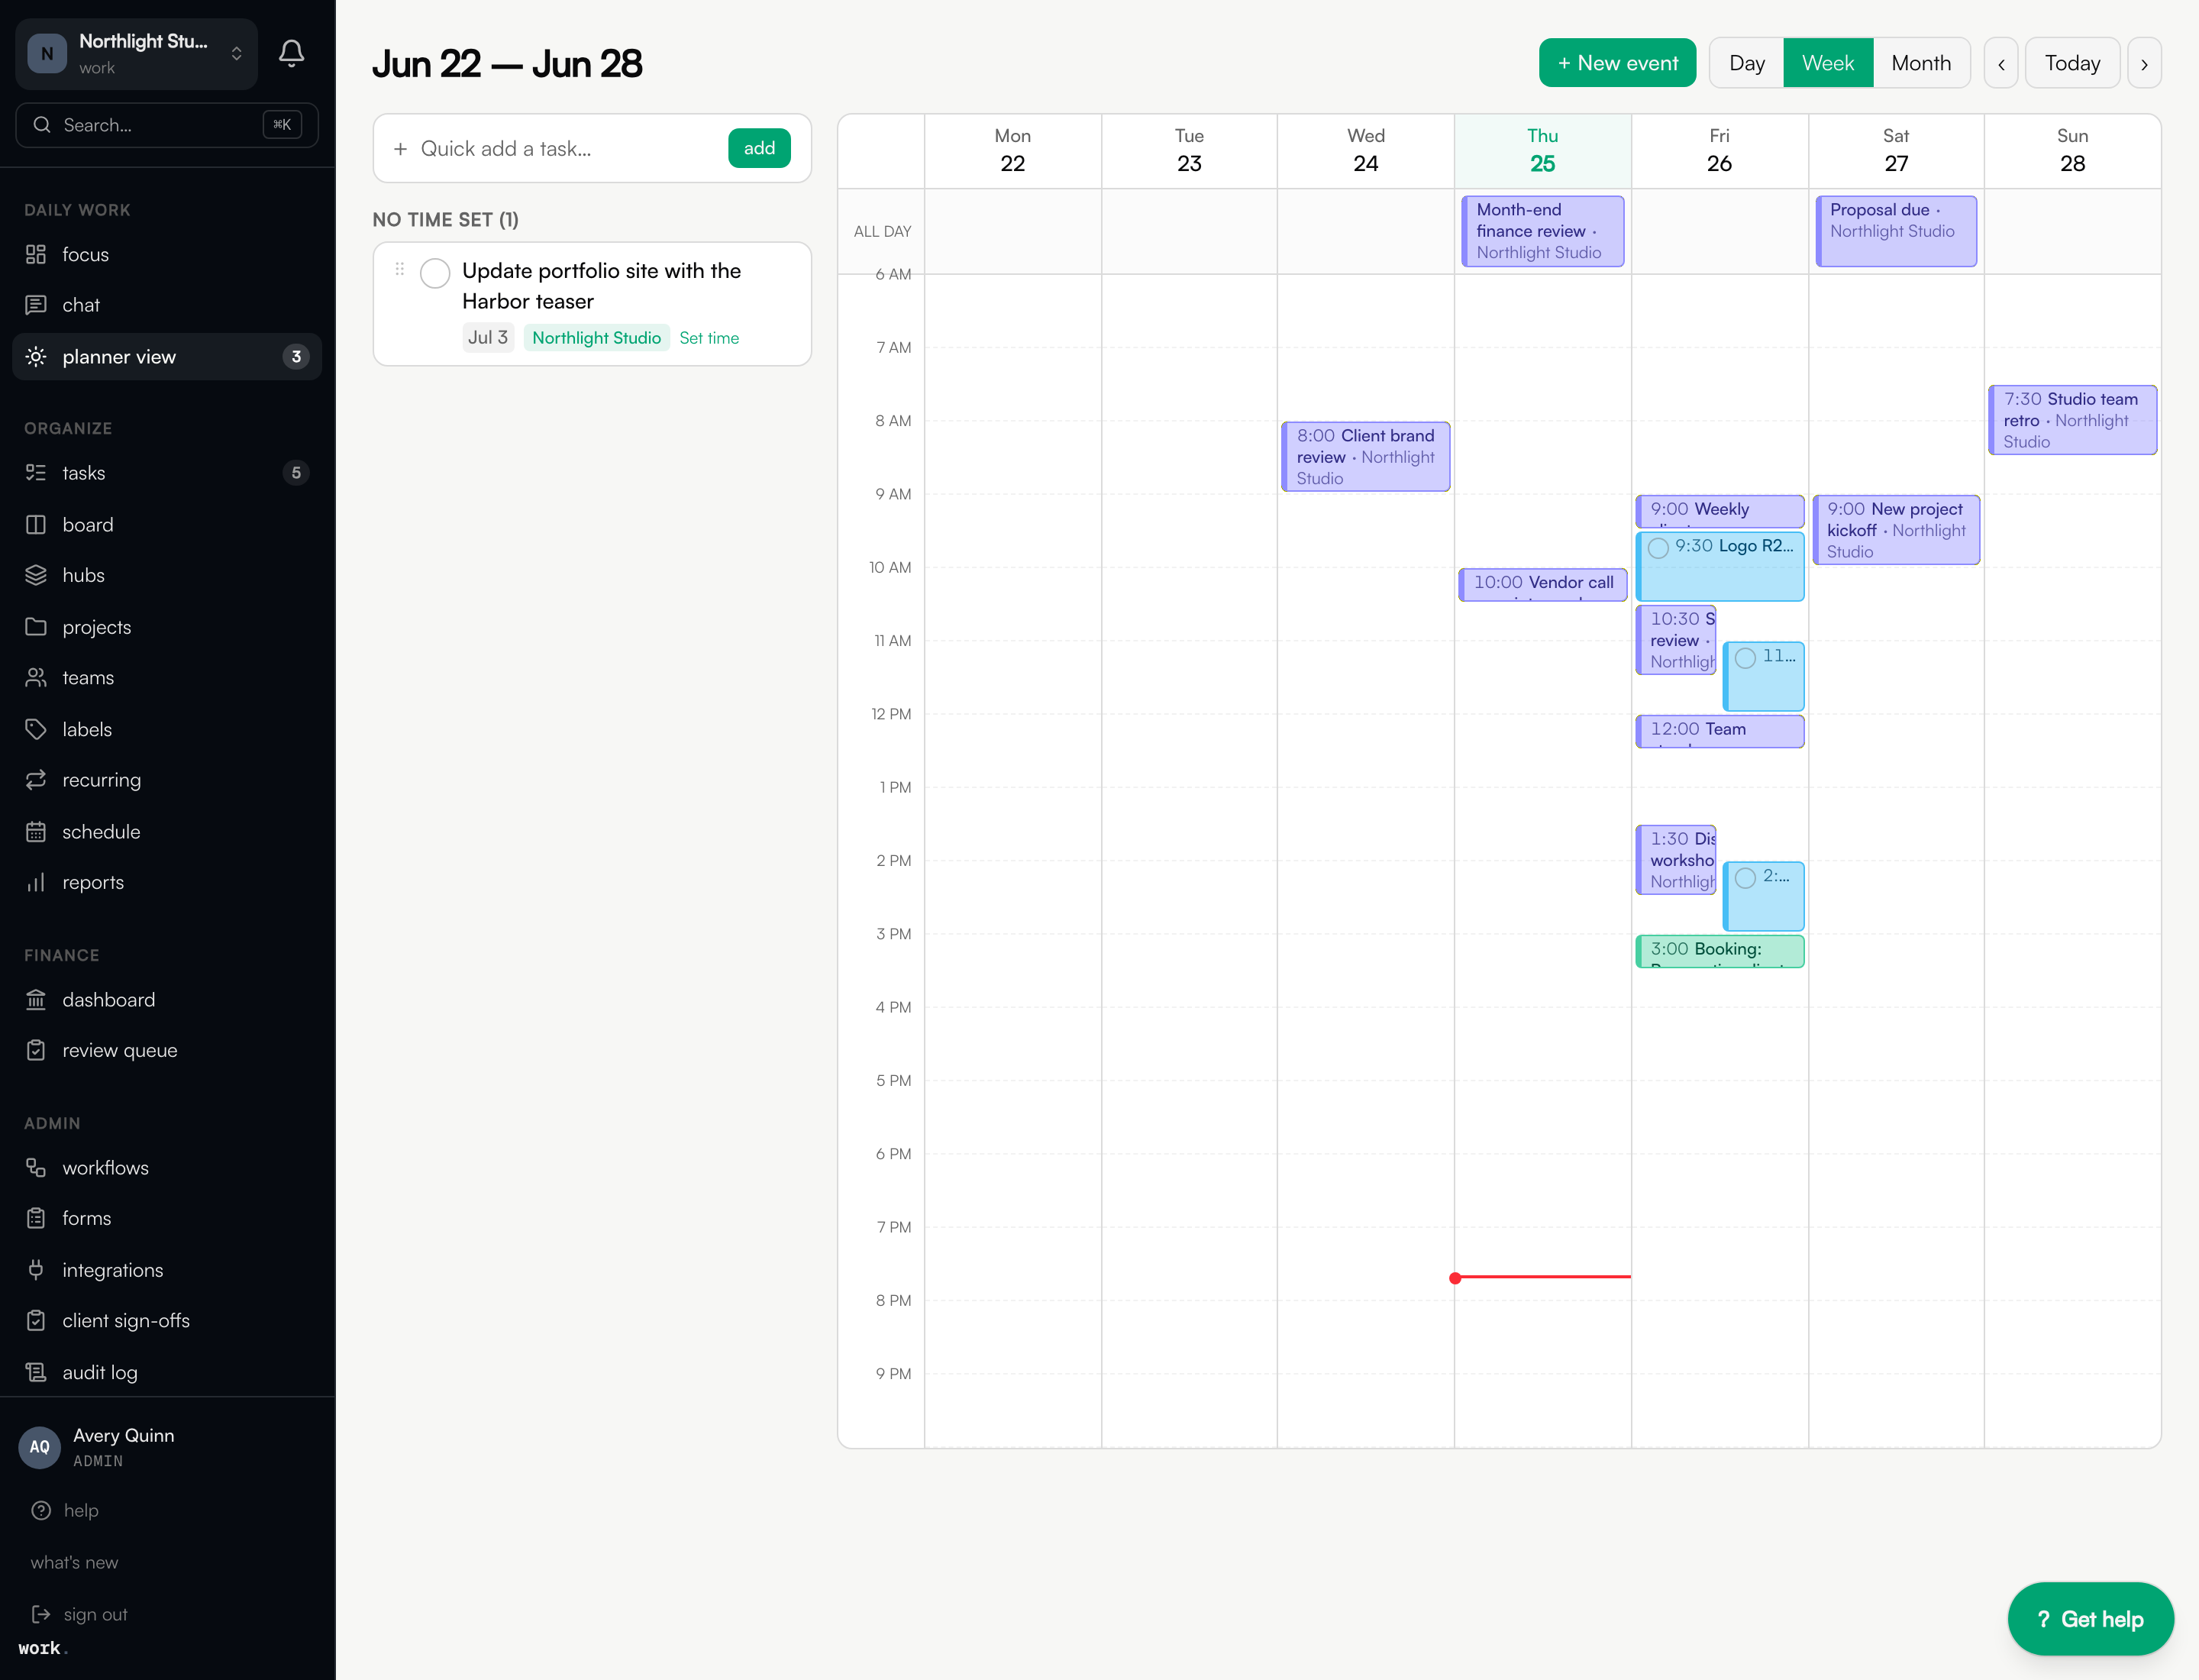The width and height of the screenshot is (2199, 1680).
Task: Click the Tue 23 day header
Action: (1189, 150)
